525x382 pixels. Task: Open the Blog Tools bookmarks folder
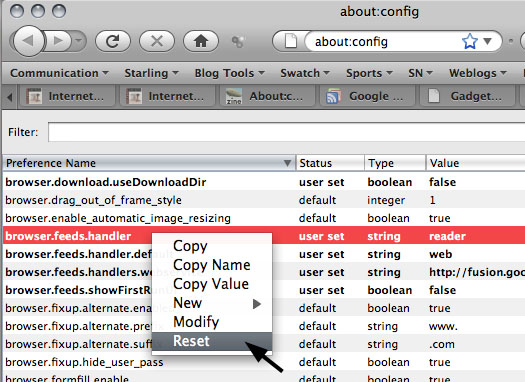229,73
